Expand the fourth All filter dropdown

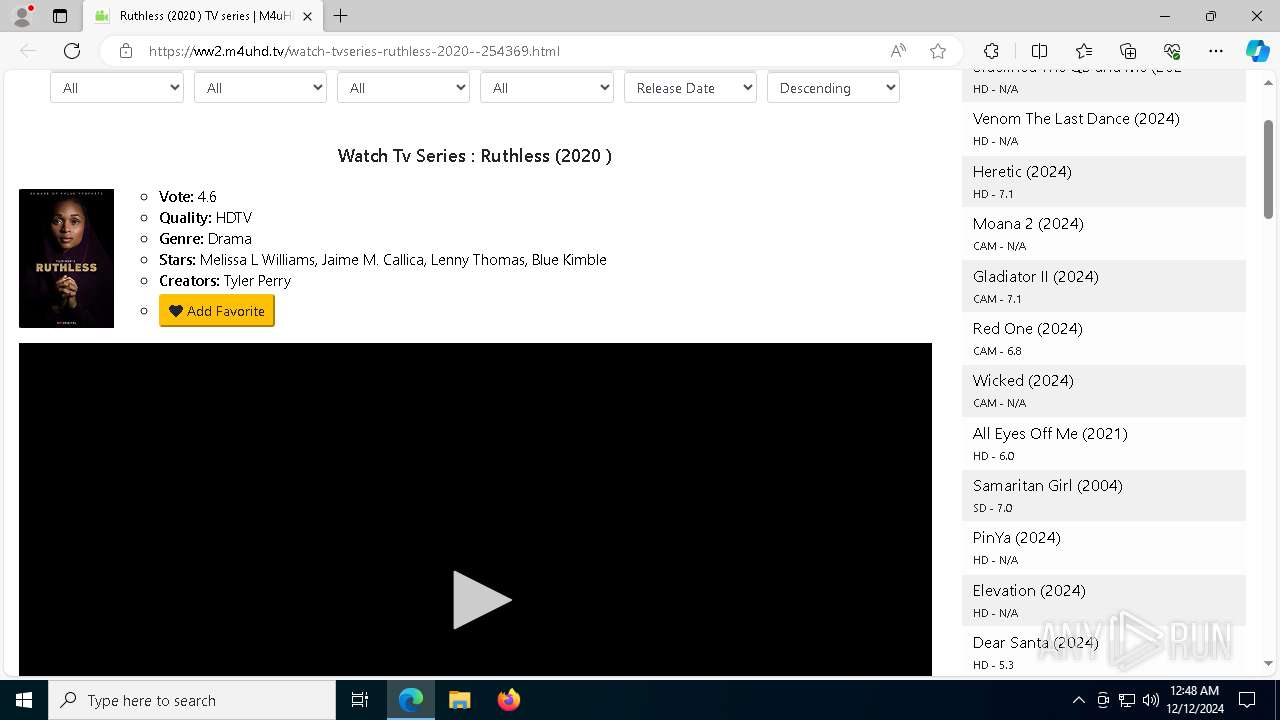pyautogui.click(x=547, y=88)
